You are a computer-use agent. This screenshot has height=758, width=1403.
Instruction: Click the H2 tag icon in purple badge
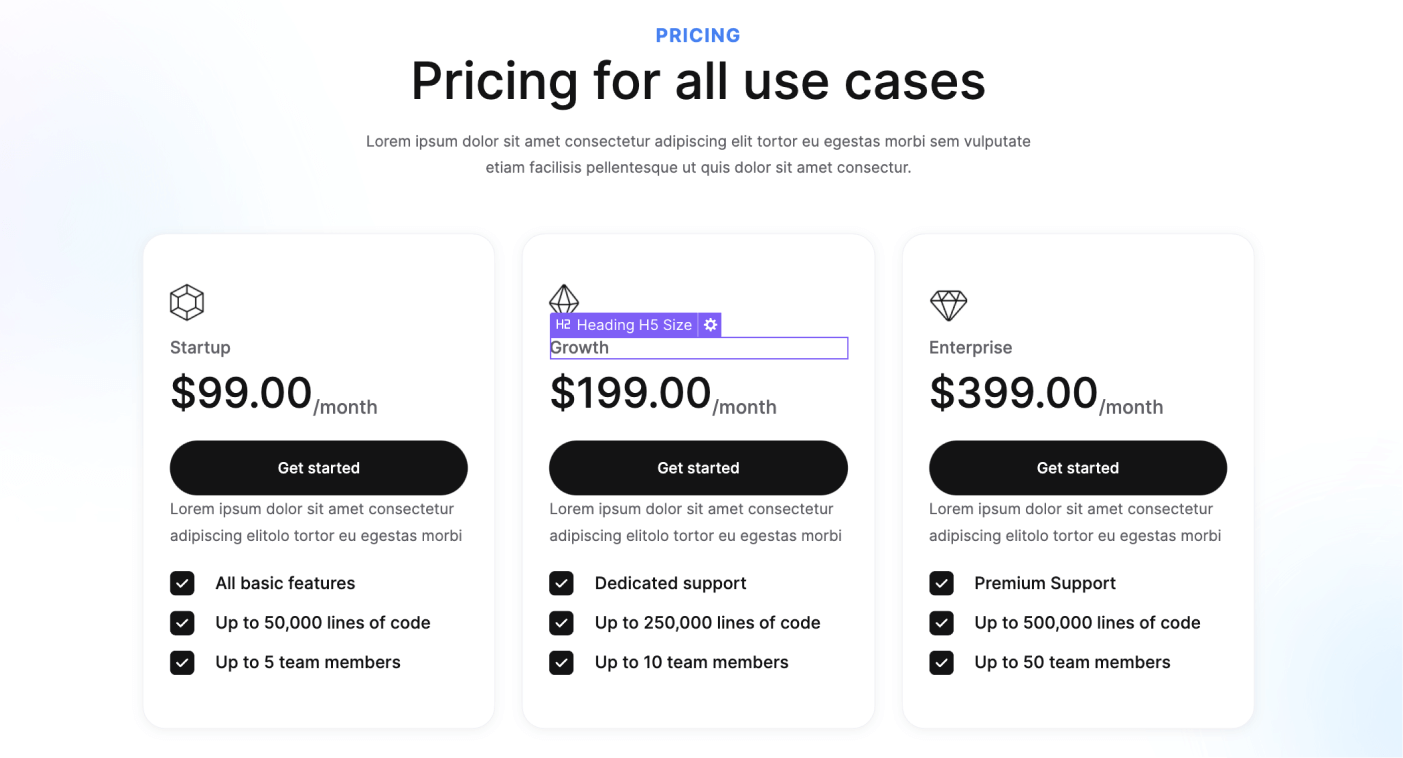click(x=563, y=324)
